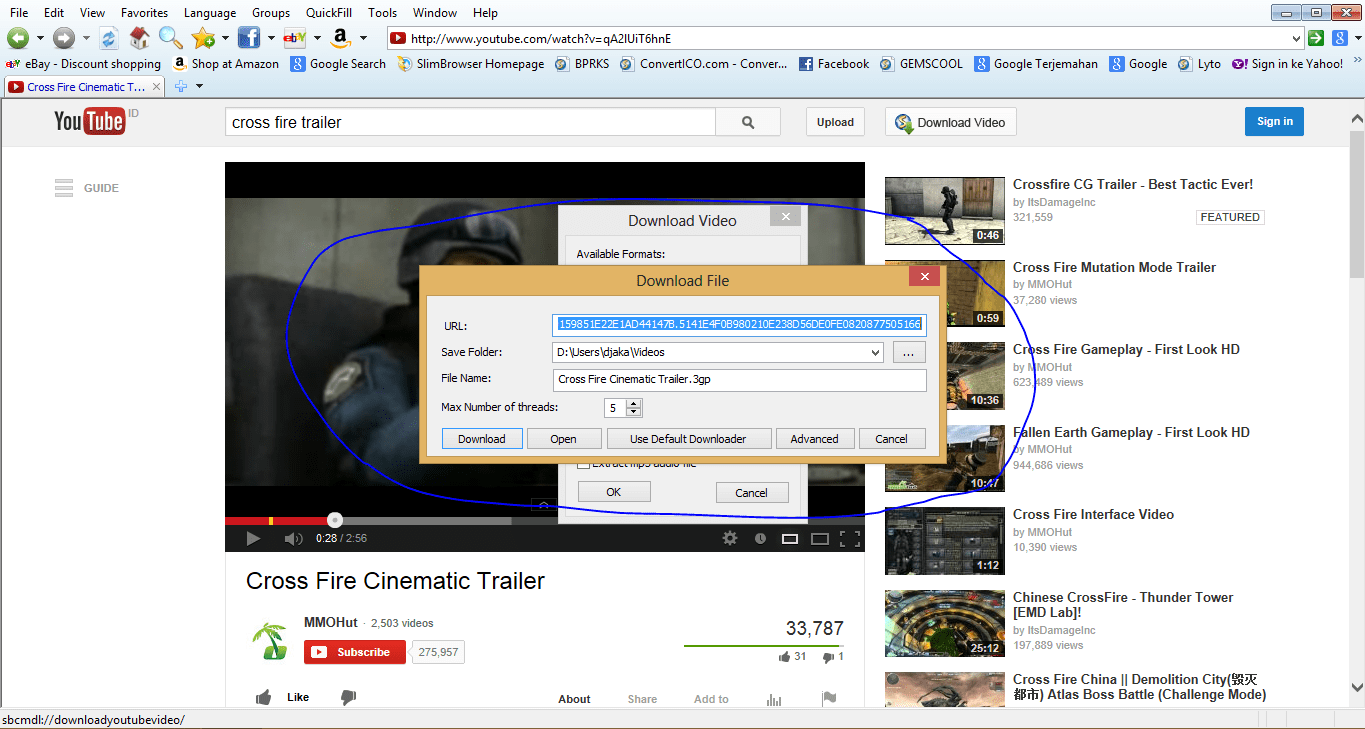Image resolution: width=1365 pixels, height=729 pixels.
Task: Select the Cross Fire Cinematic browser tab
Action: click(80, 86)
